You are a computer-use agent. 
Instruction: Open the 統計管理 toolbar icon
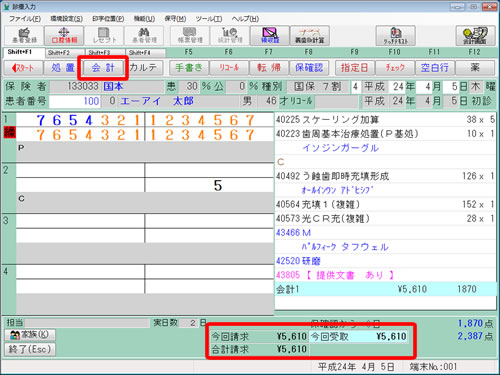[230, 35]
